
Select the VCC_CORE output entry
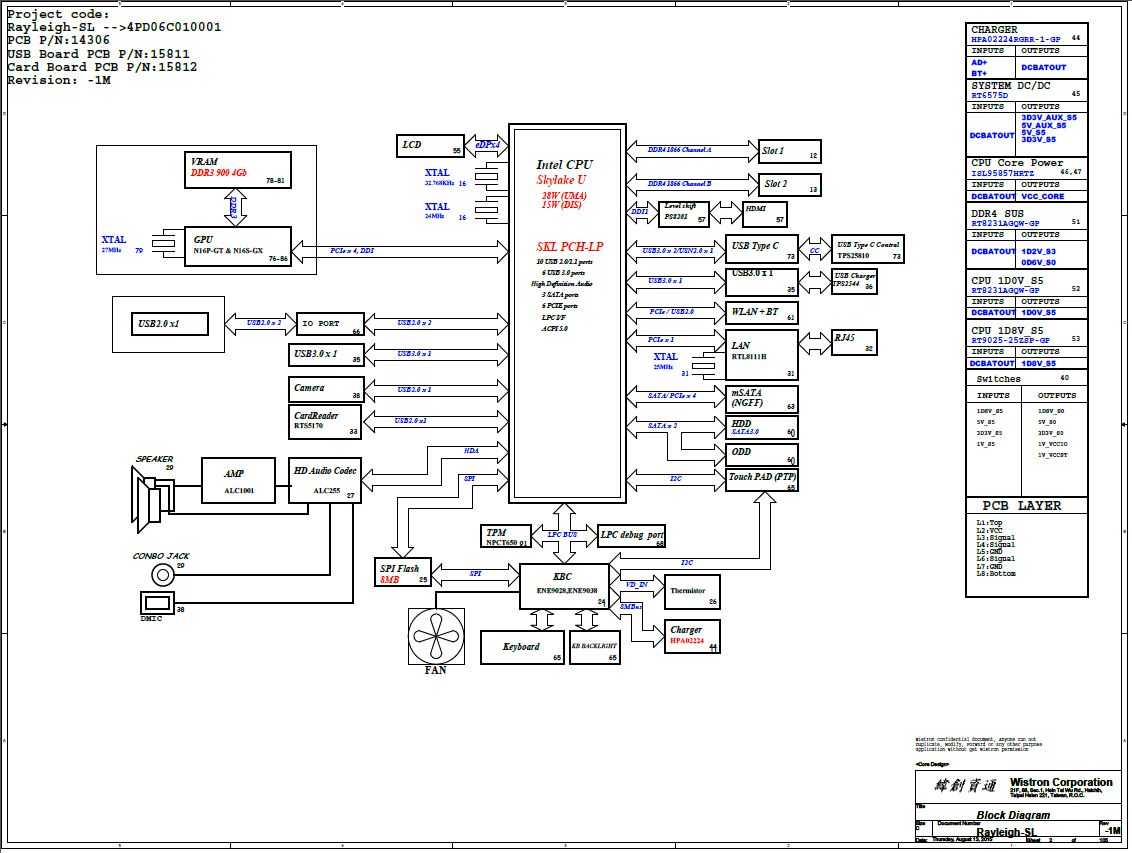pos(1042,196)
